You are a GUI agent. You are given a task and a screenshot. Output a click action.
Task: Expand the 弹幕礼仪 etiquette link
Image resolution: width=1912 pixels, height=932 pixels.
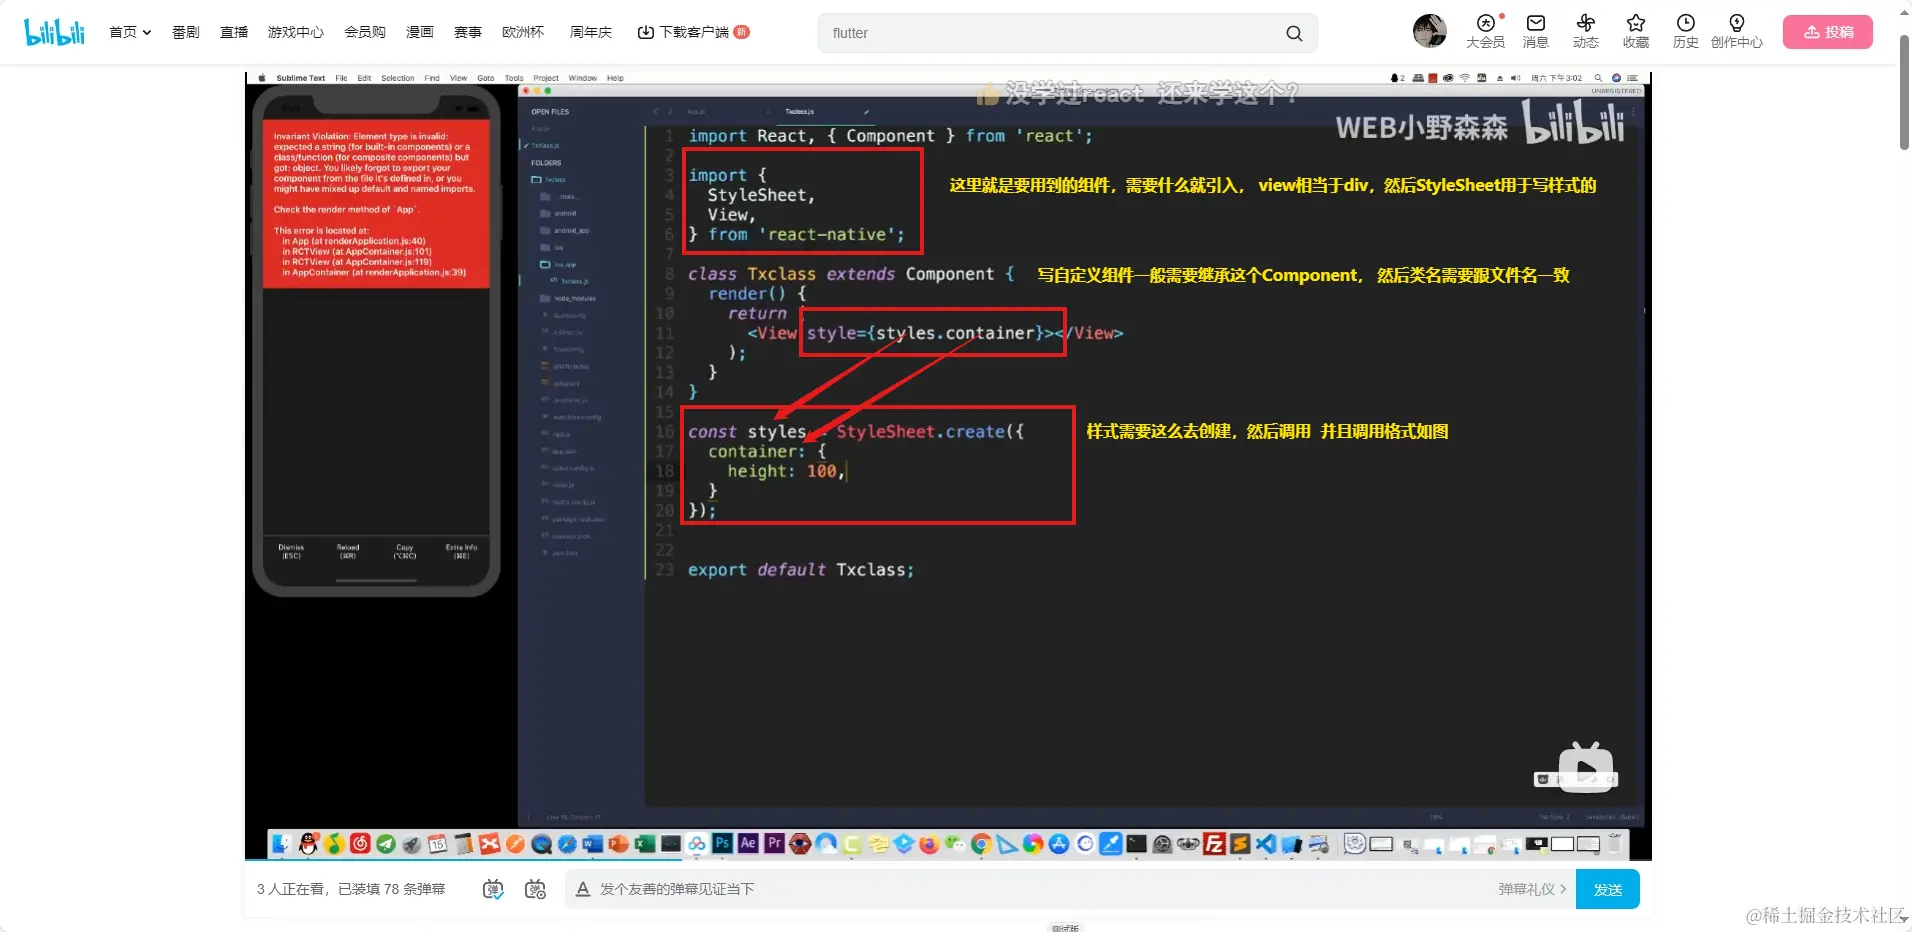tap(1532, 889)
